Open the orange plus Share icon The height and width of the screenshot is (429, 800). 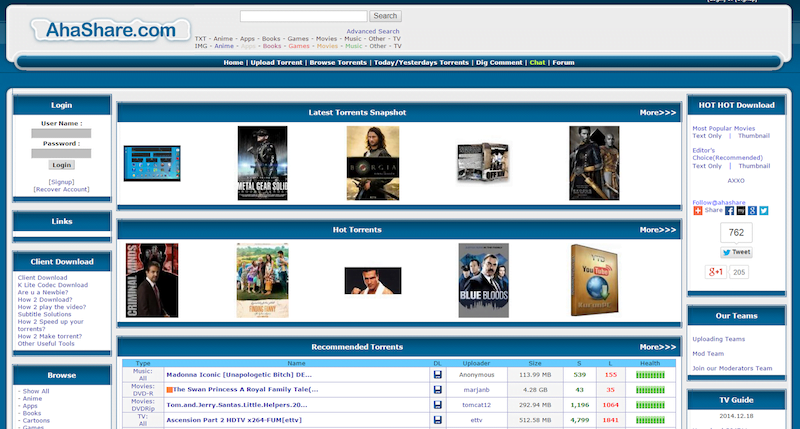coord(697,211)
